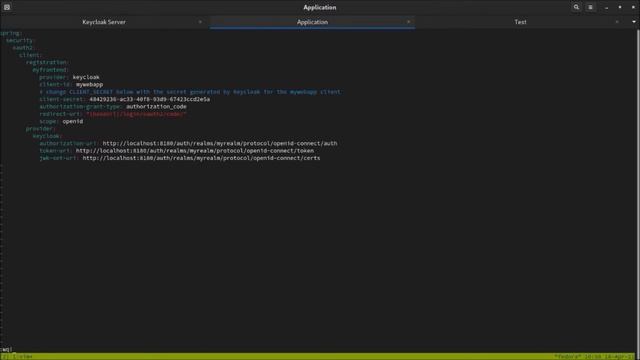
Task: Click the client-id value 'mywebapp'
Action: click(89, 84)
